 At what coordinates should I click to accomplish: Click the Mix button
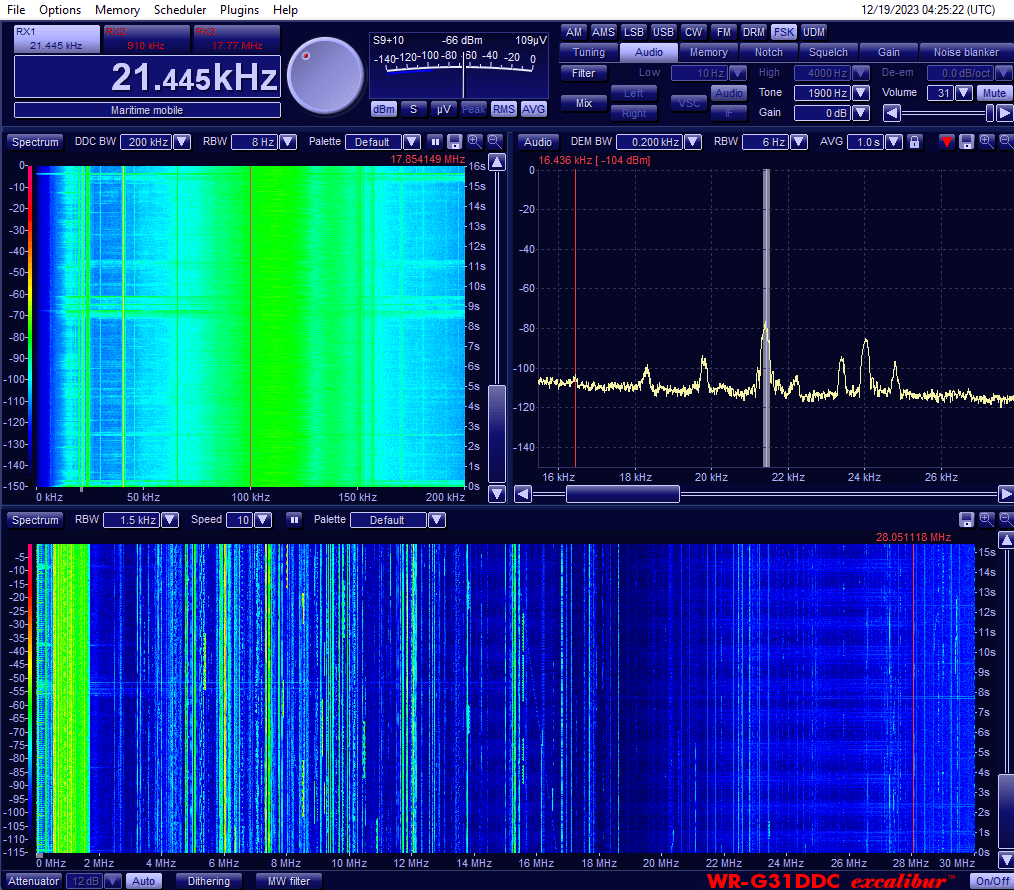583,103
